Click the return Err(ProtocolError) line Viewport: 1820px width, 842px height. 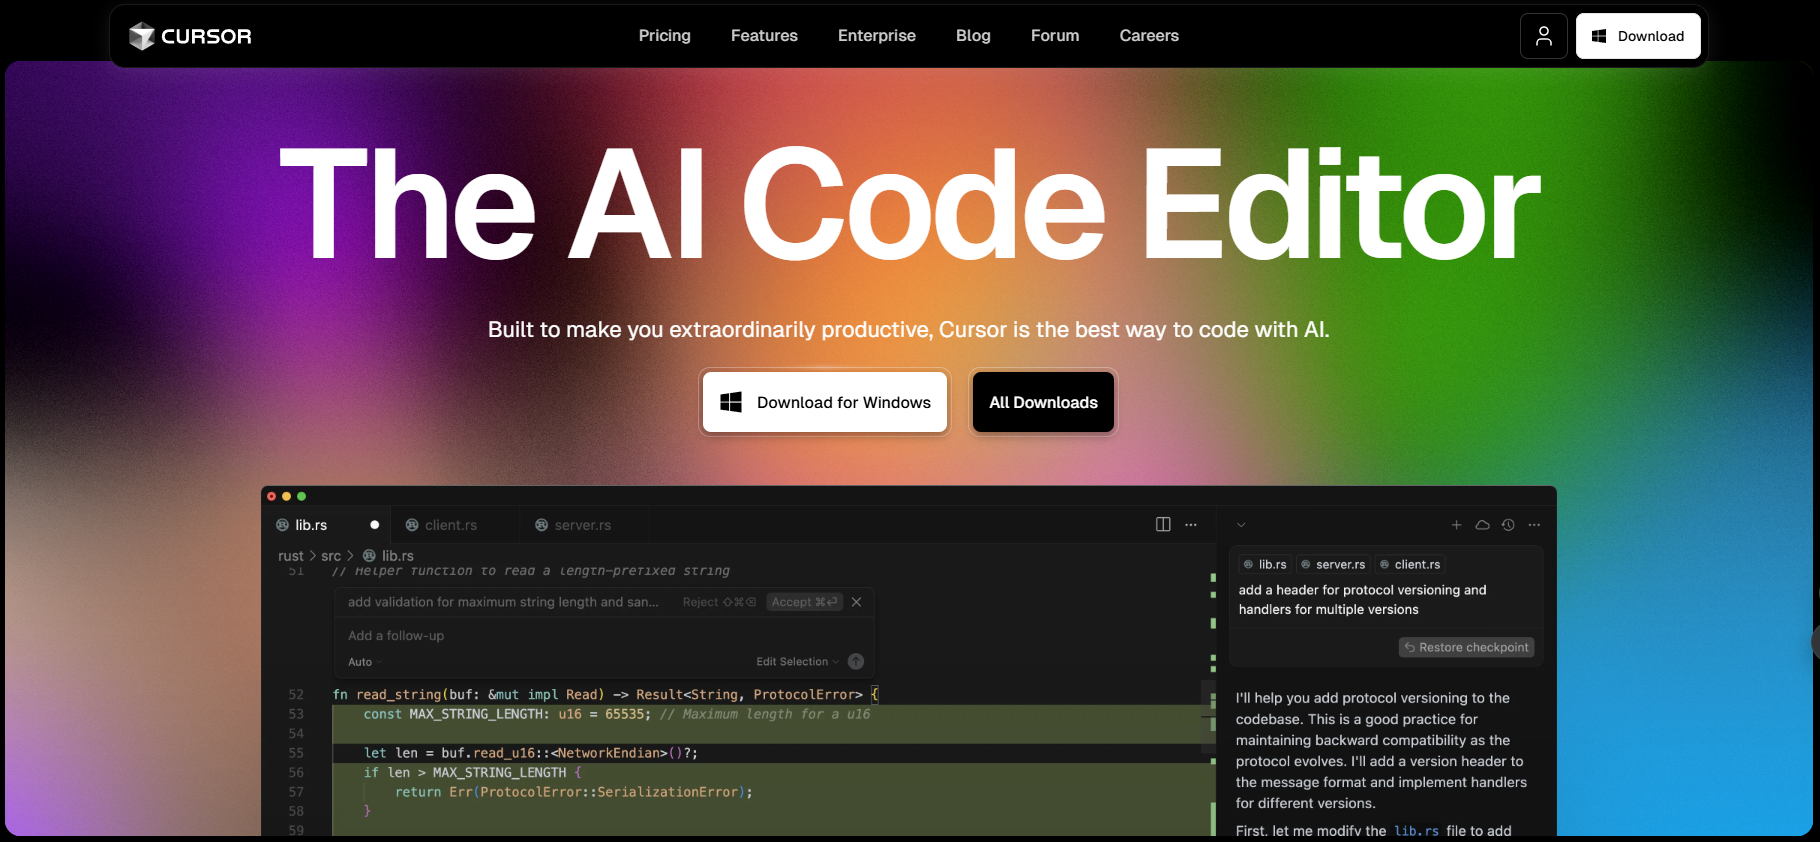[573, 792]
